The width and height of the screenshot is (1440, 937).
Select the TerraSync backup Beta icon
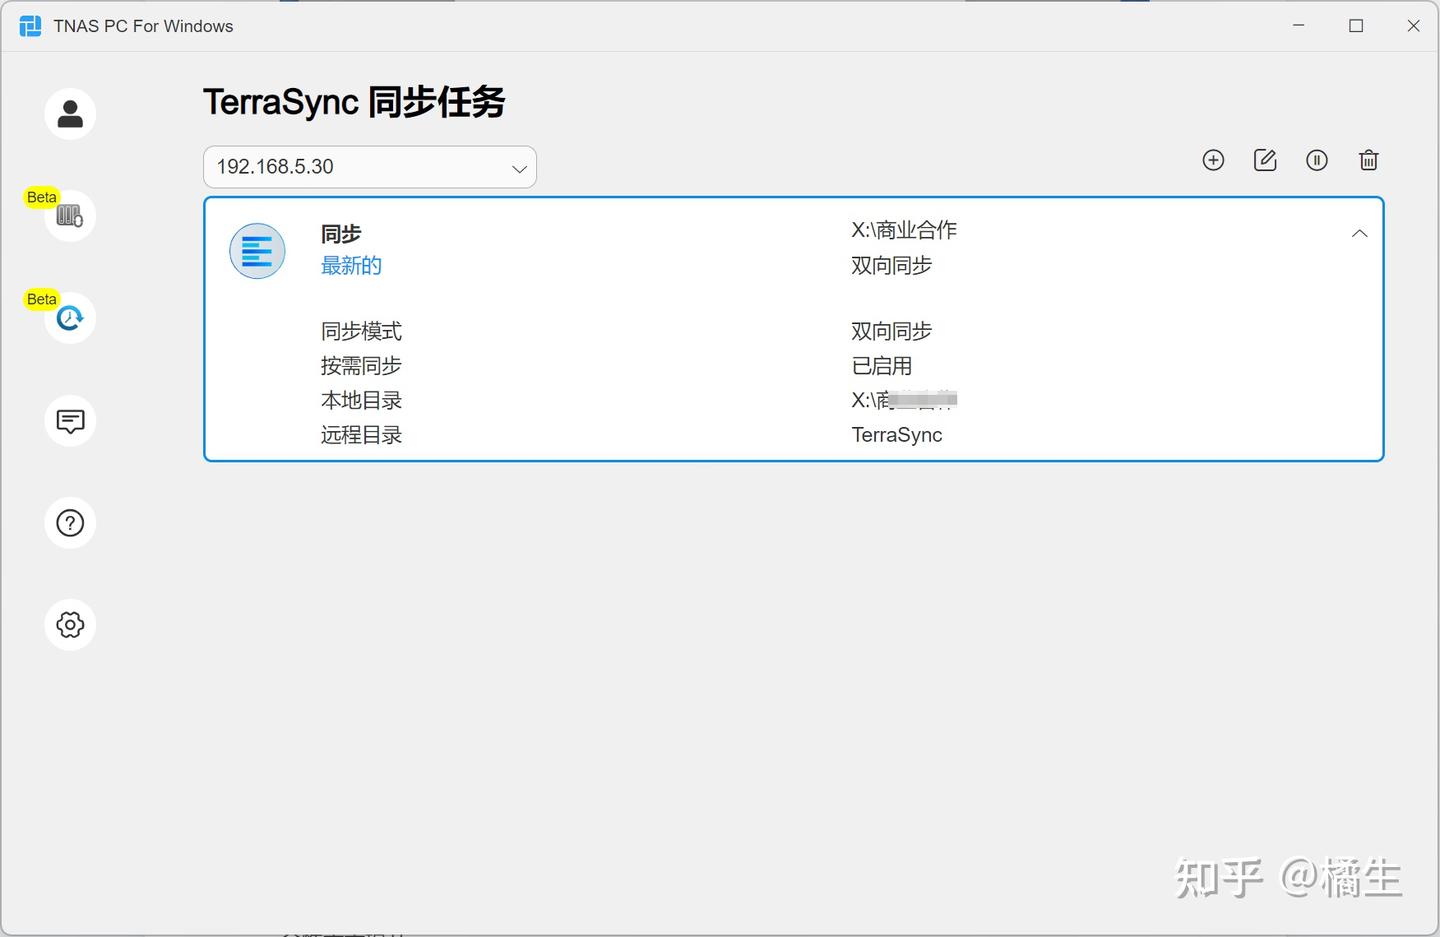pyautogui.click(x=69, y=317)
